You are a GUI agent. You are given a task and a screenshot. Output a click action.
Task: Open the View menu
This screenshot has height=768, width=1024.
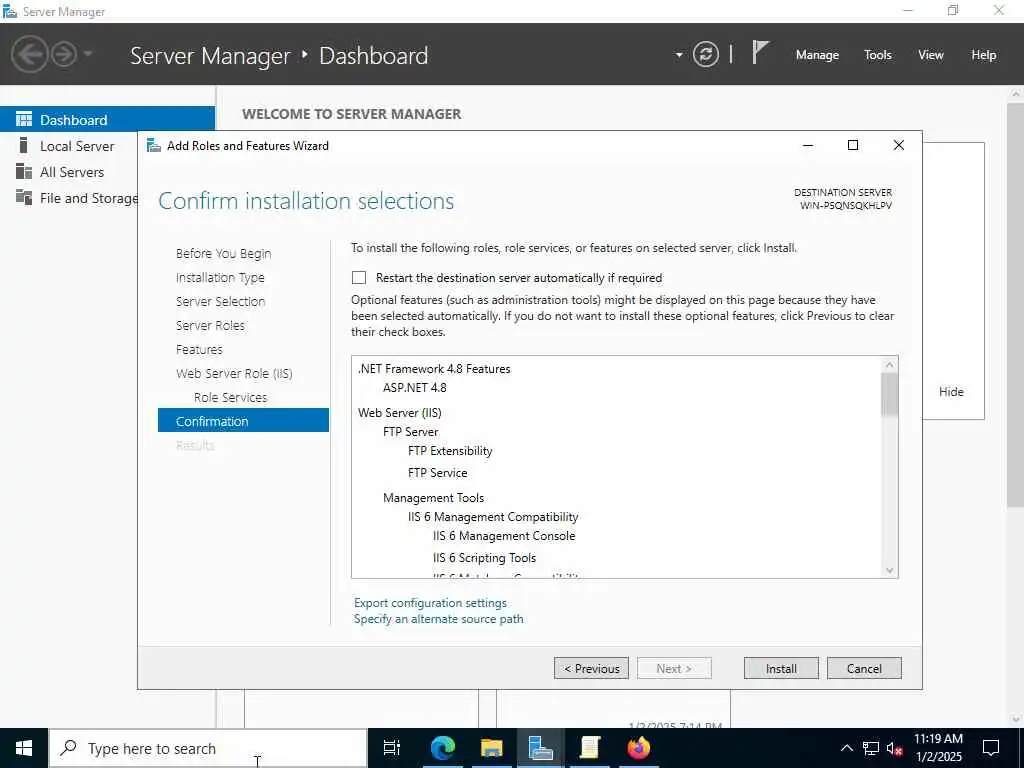(x=931, y=55)
